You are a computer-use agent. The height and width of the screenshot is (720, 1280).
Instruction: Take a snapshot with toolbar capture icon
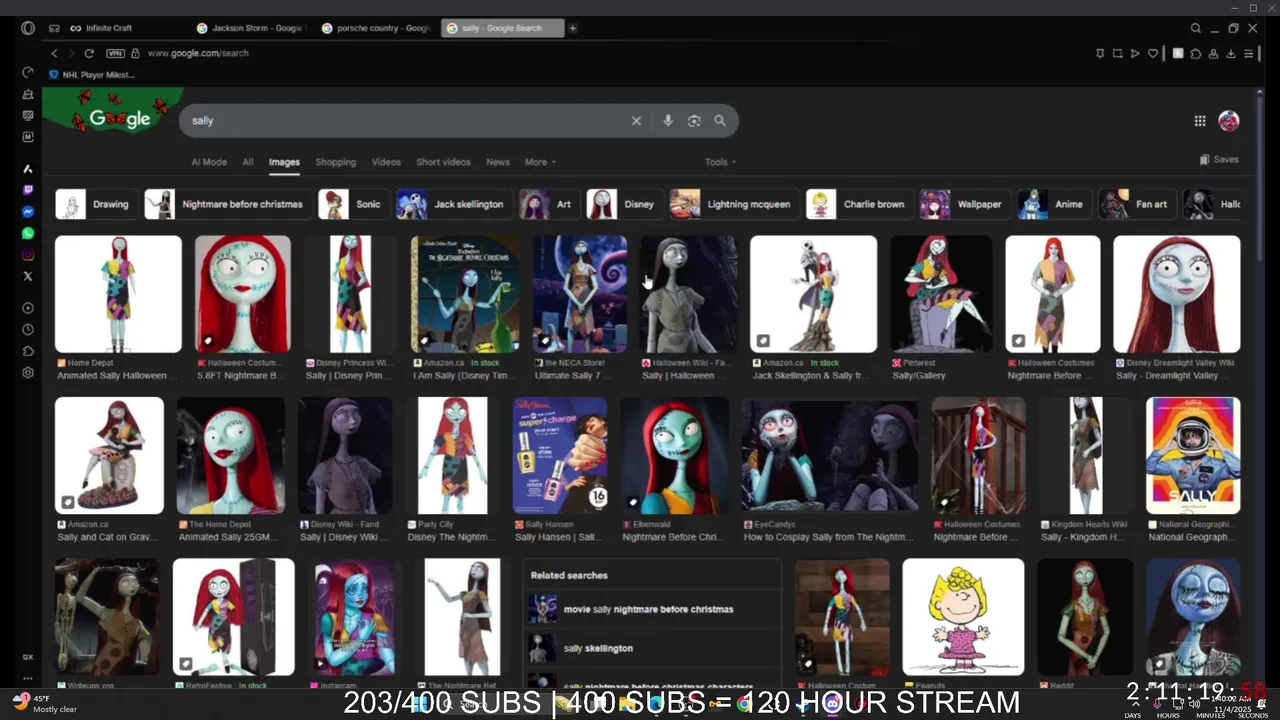[1117, 54]
